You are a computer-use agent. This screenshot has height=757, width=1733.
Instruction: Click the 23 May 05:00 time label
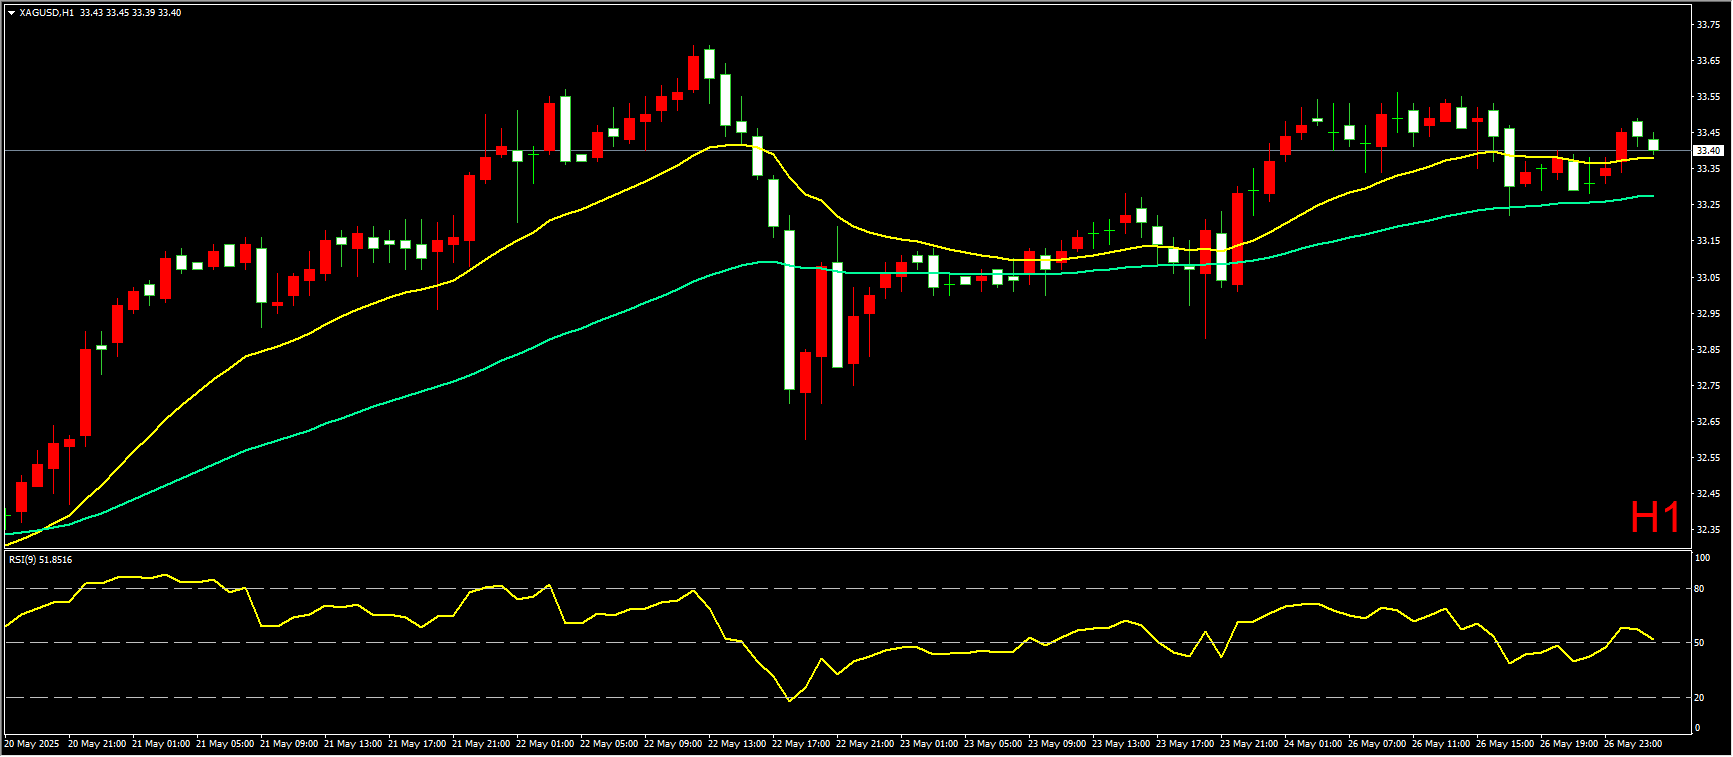[x=993, y=744]
